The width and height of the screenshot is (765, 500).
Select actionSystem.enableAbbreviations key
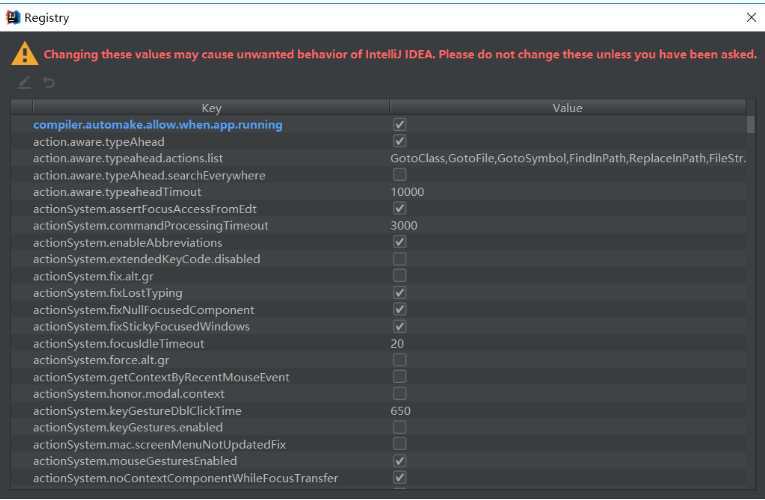pos(128,243)
